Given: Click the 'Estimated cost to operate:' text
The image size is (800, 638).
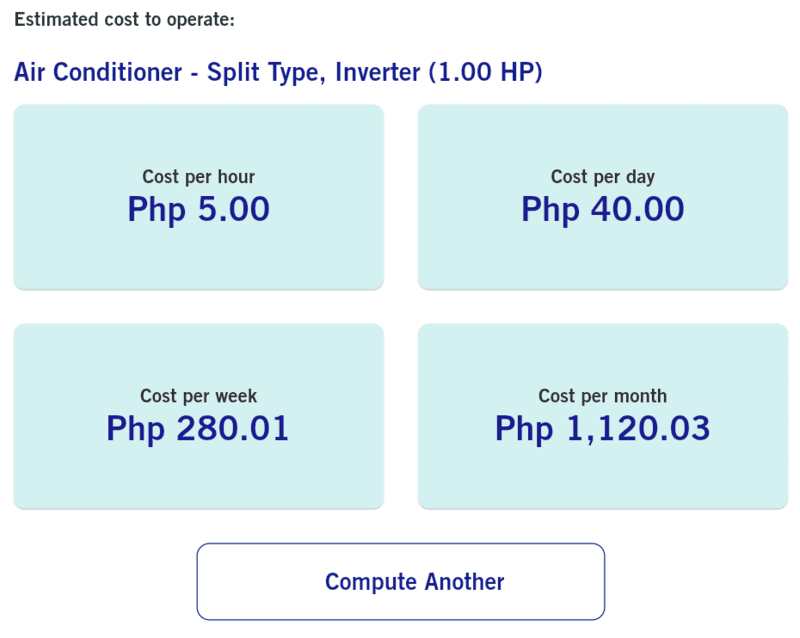Looking at the screenshot, I should click(x=124, y=19).
